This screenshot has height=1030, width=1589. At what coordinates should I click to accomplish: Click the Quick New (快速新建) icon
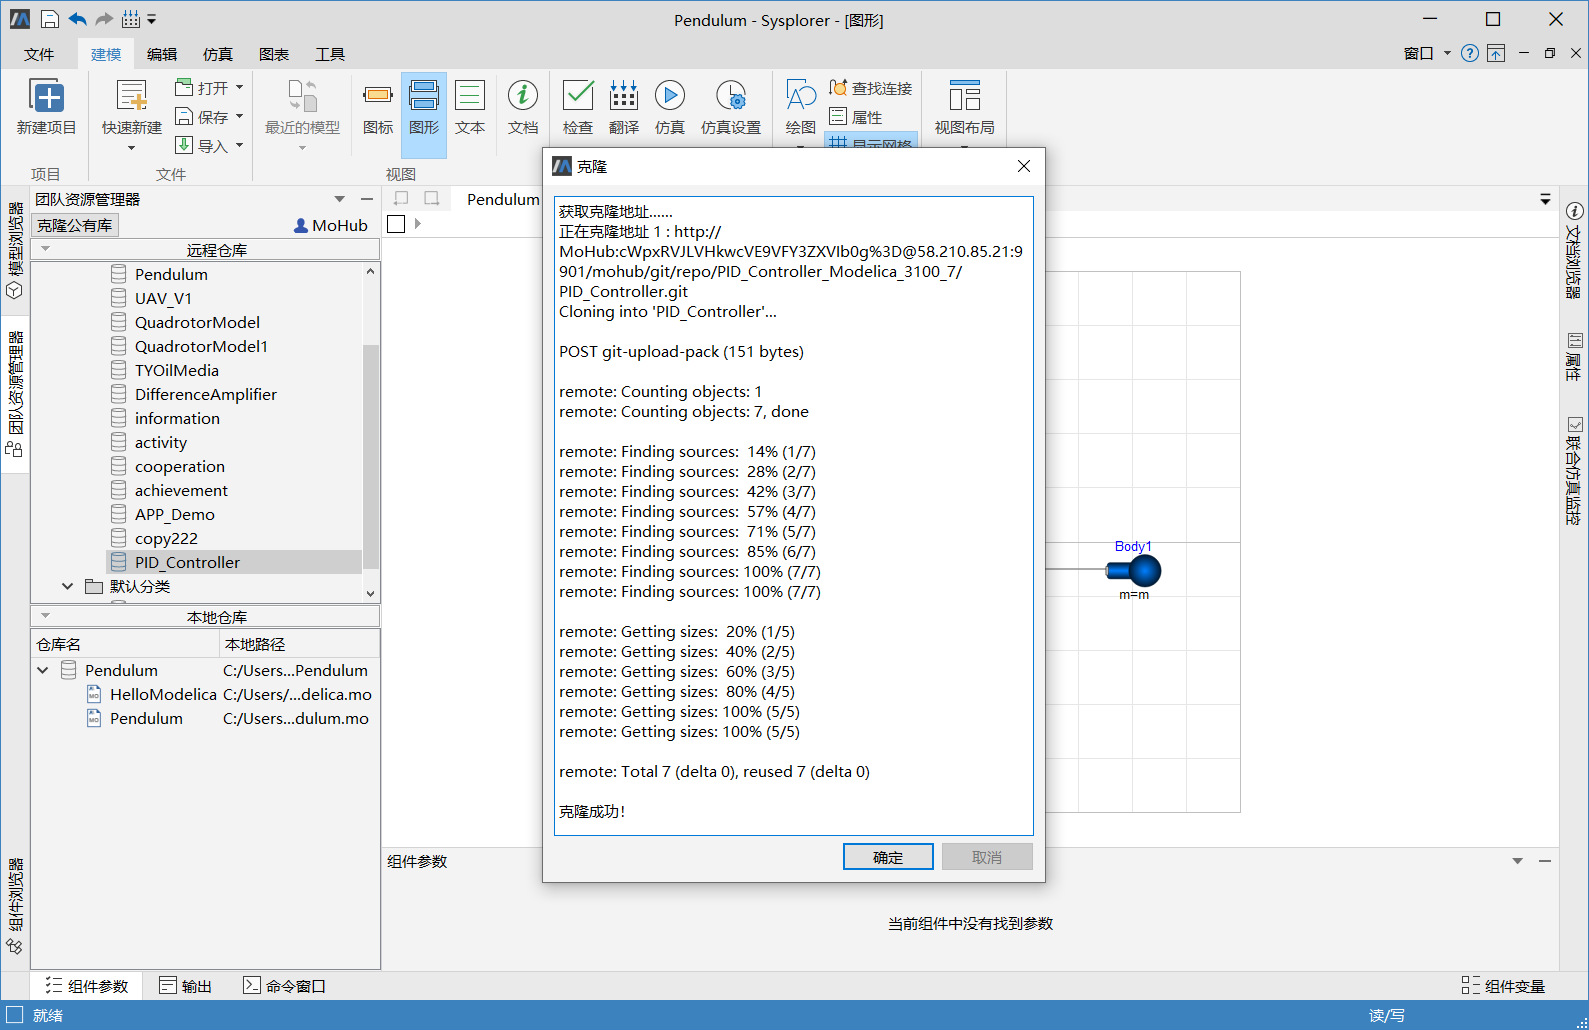(x=131, y=97)
